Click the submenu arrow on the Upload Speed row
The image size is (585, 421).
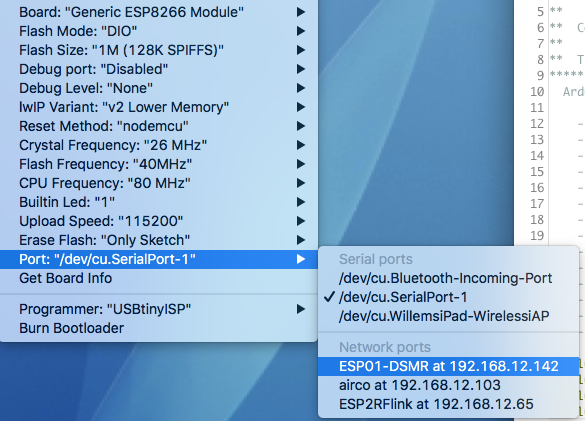click(x=301, y=221)
